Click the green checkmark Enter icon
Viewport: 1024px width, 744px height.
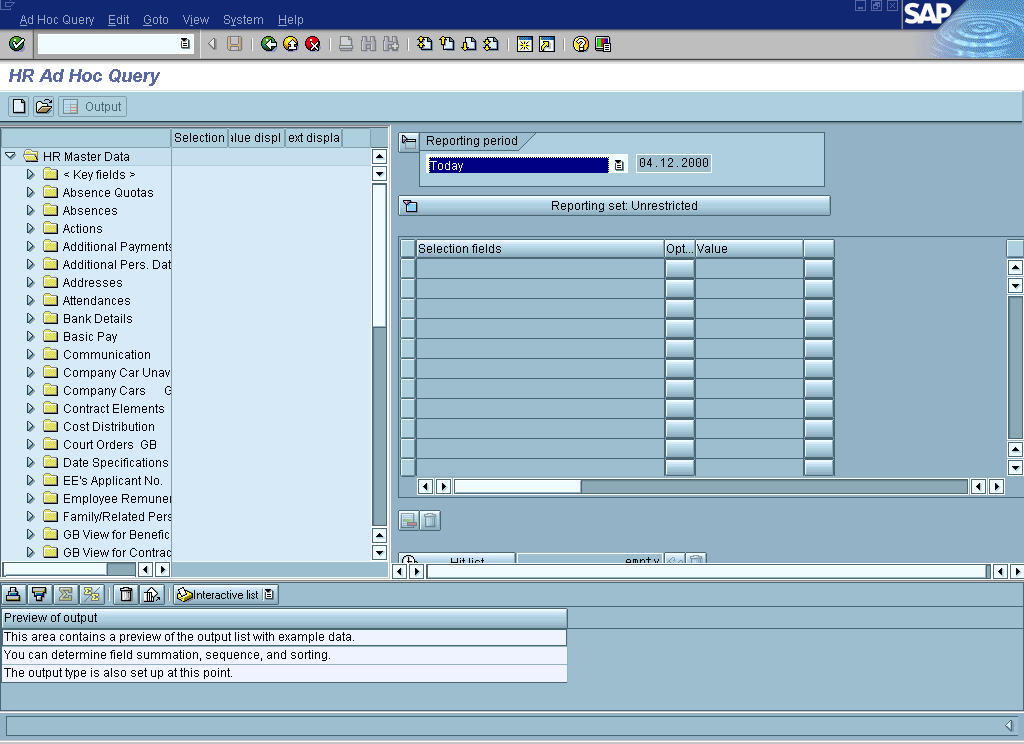click(x=17, y=44)
